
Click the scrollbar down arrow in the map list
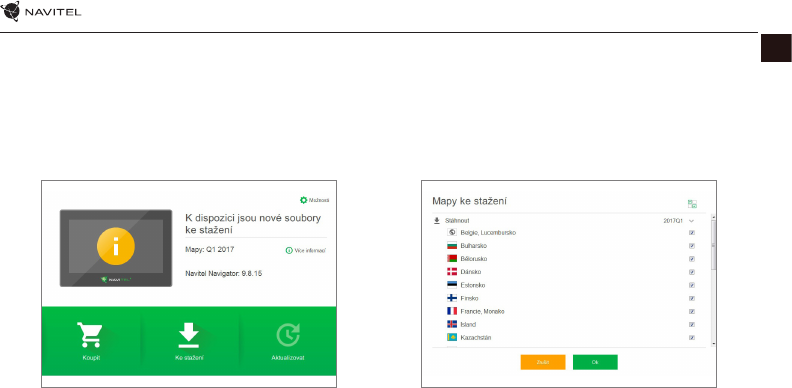[x=713, y=343]
